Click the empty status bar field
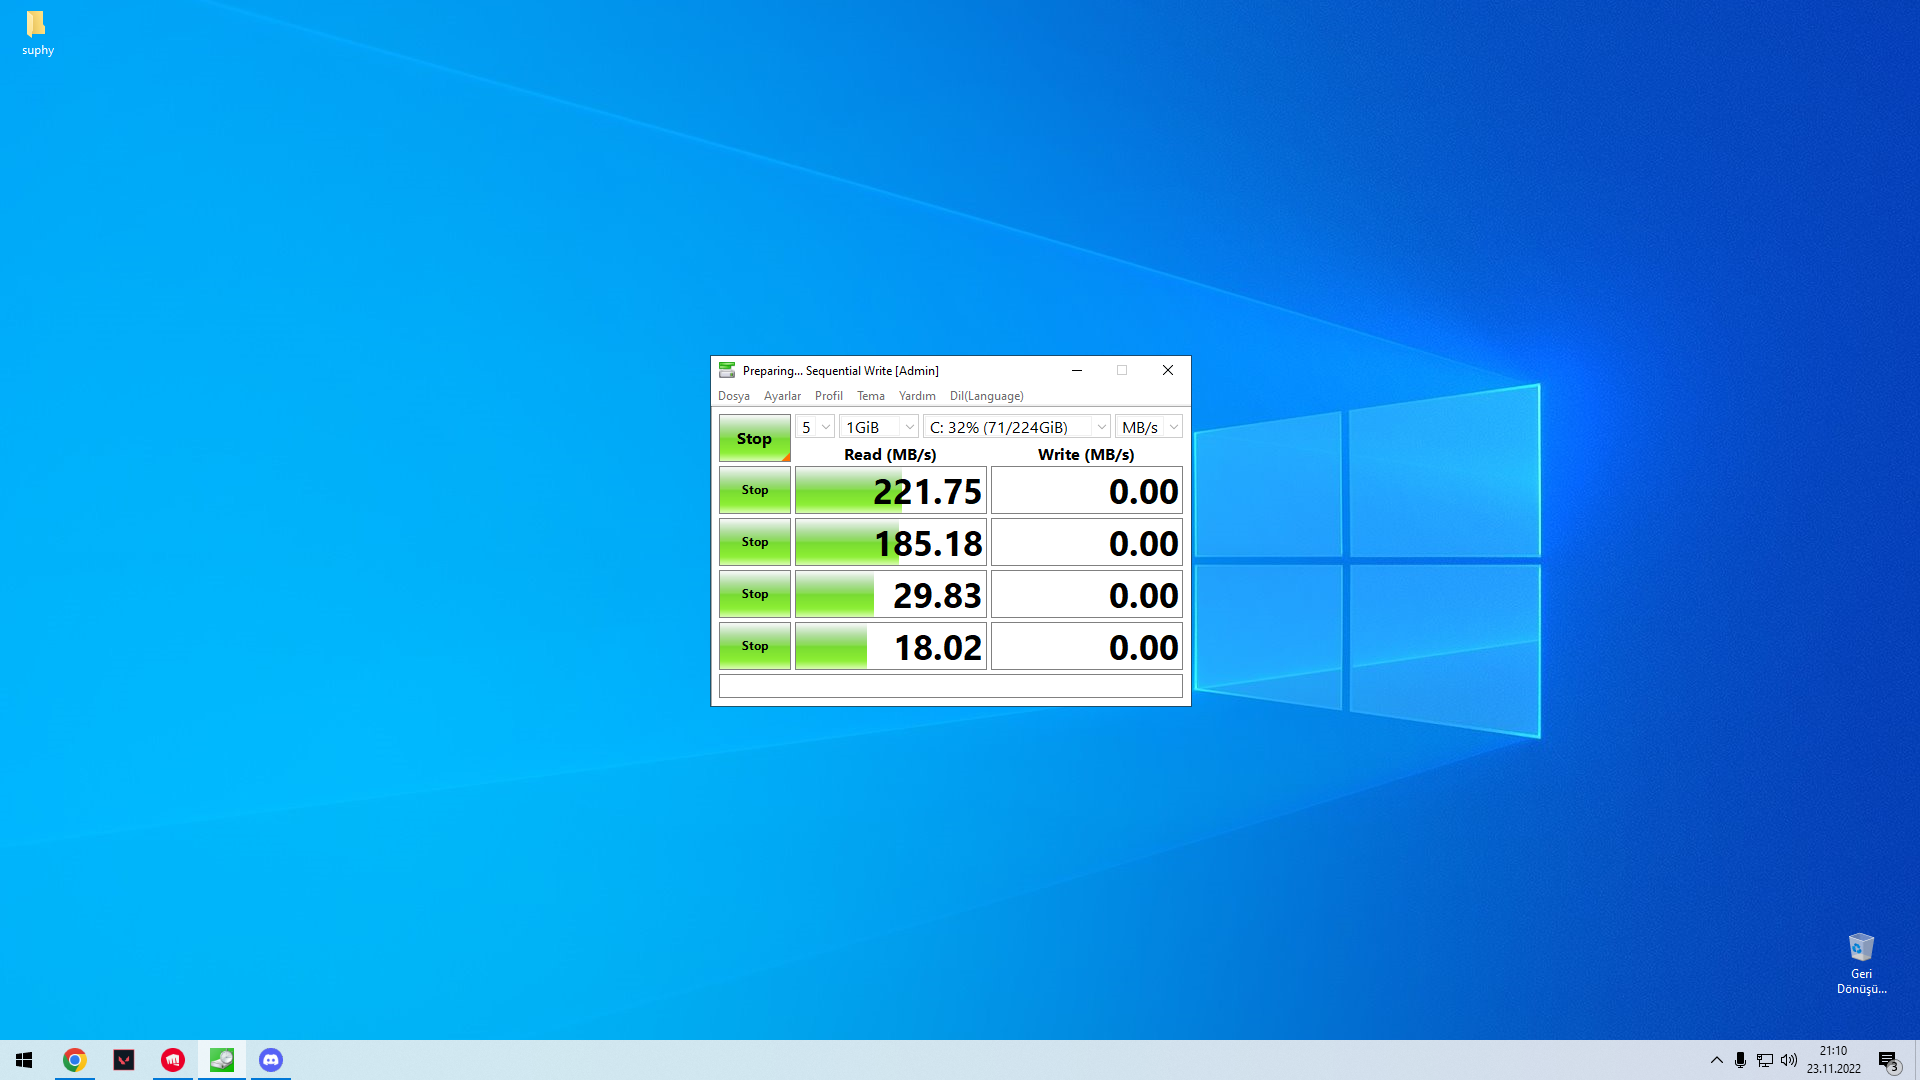1920x1080 pixels. click(950, 686)
